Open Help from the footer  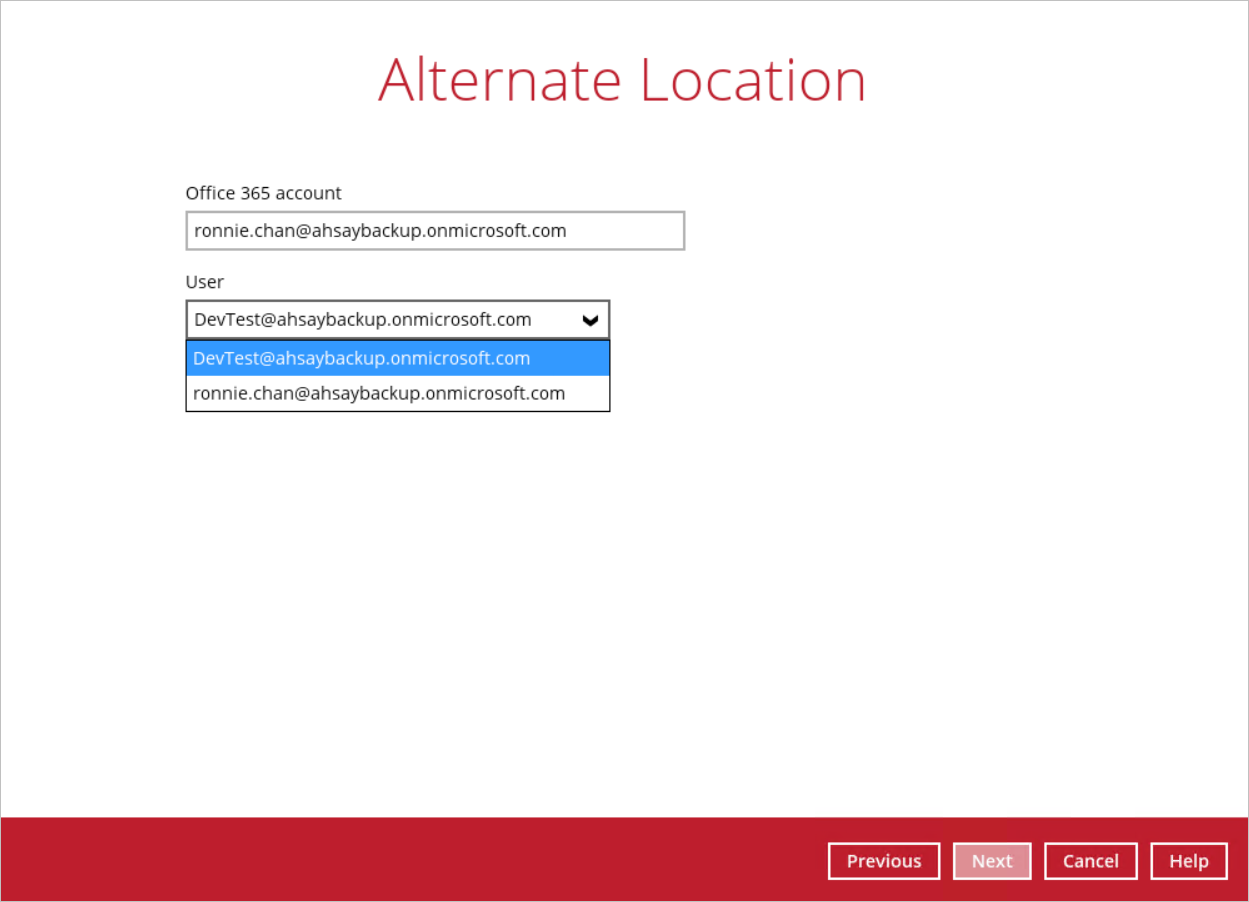coord(1188,861)
